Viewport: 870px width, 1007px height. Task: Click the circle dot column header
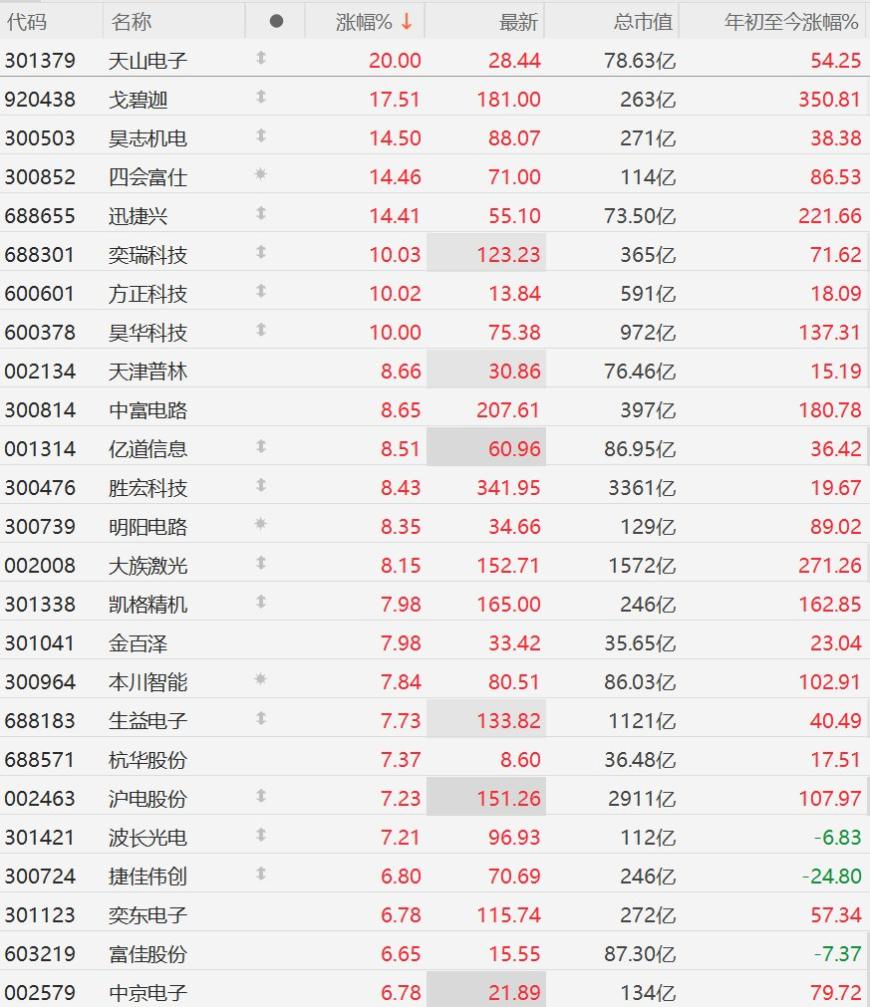[276, 22]
